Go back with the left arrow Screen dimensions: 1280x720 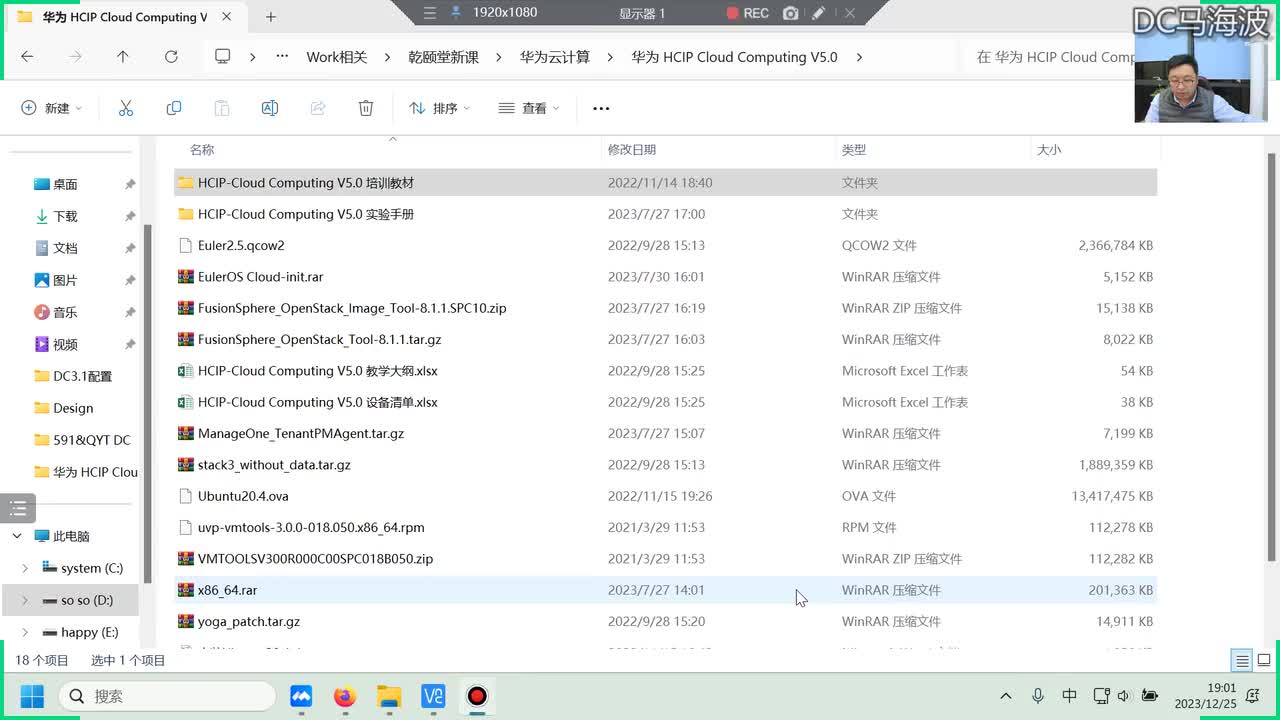click(27, 57)
